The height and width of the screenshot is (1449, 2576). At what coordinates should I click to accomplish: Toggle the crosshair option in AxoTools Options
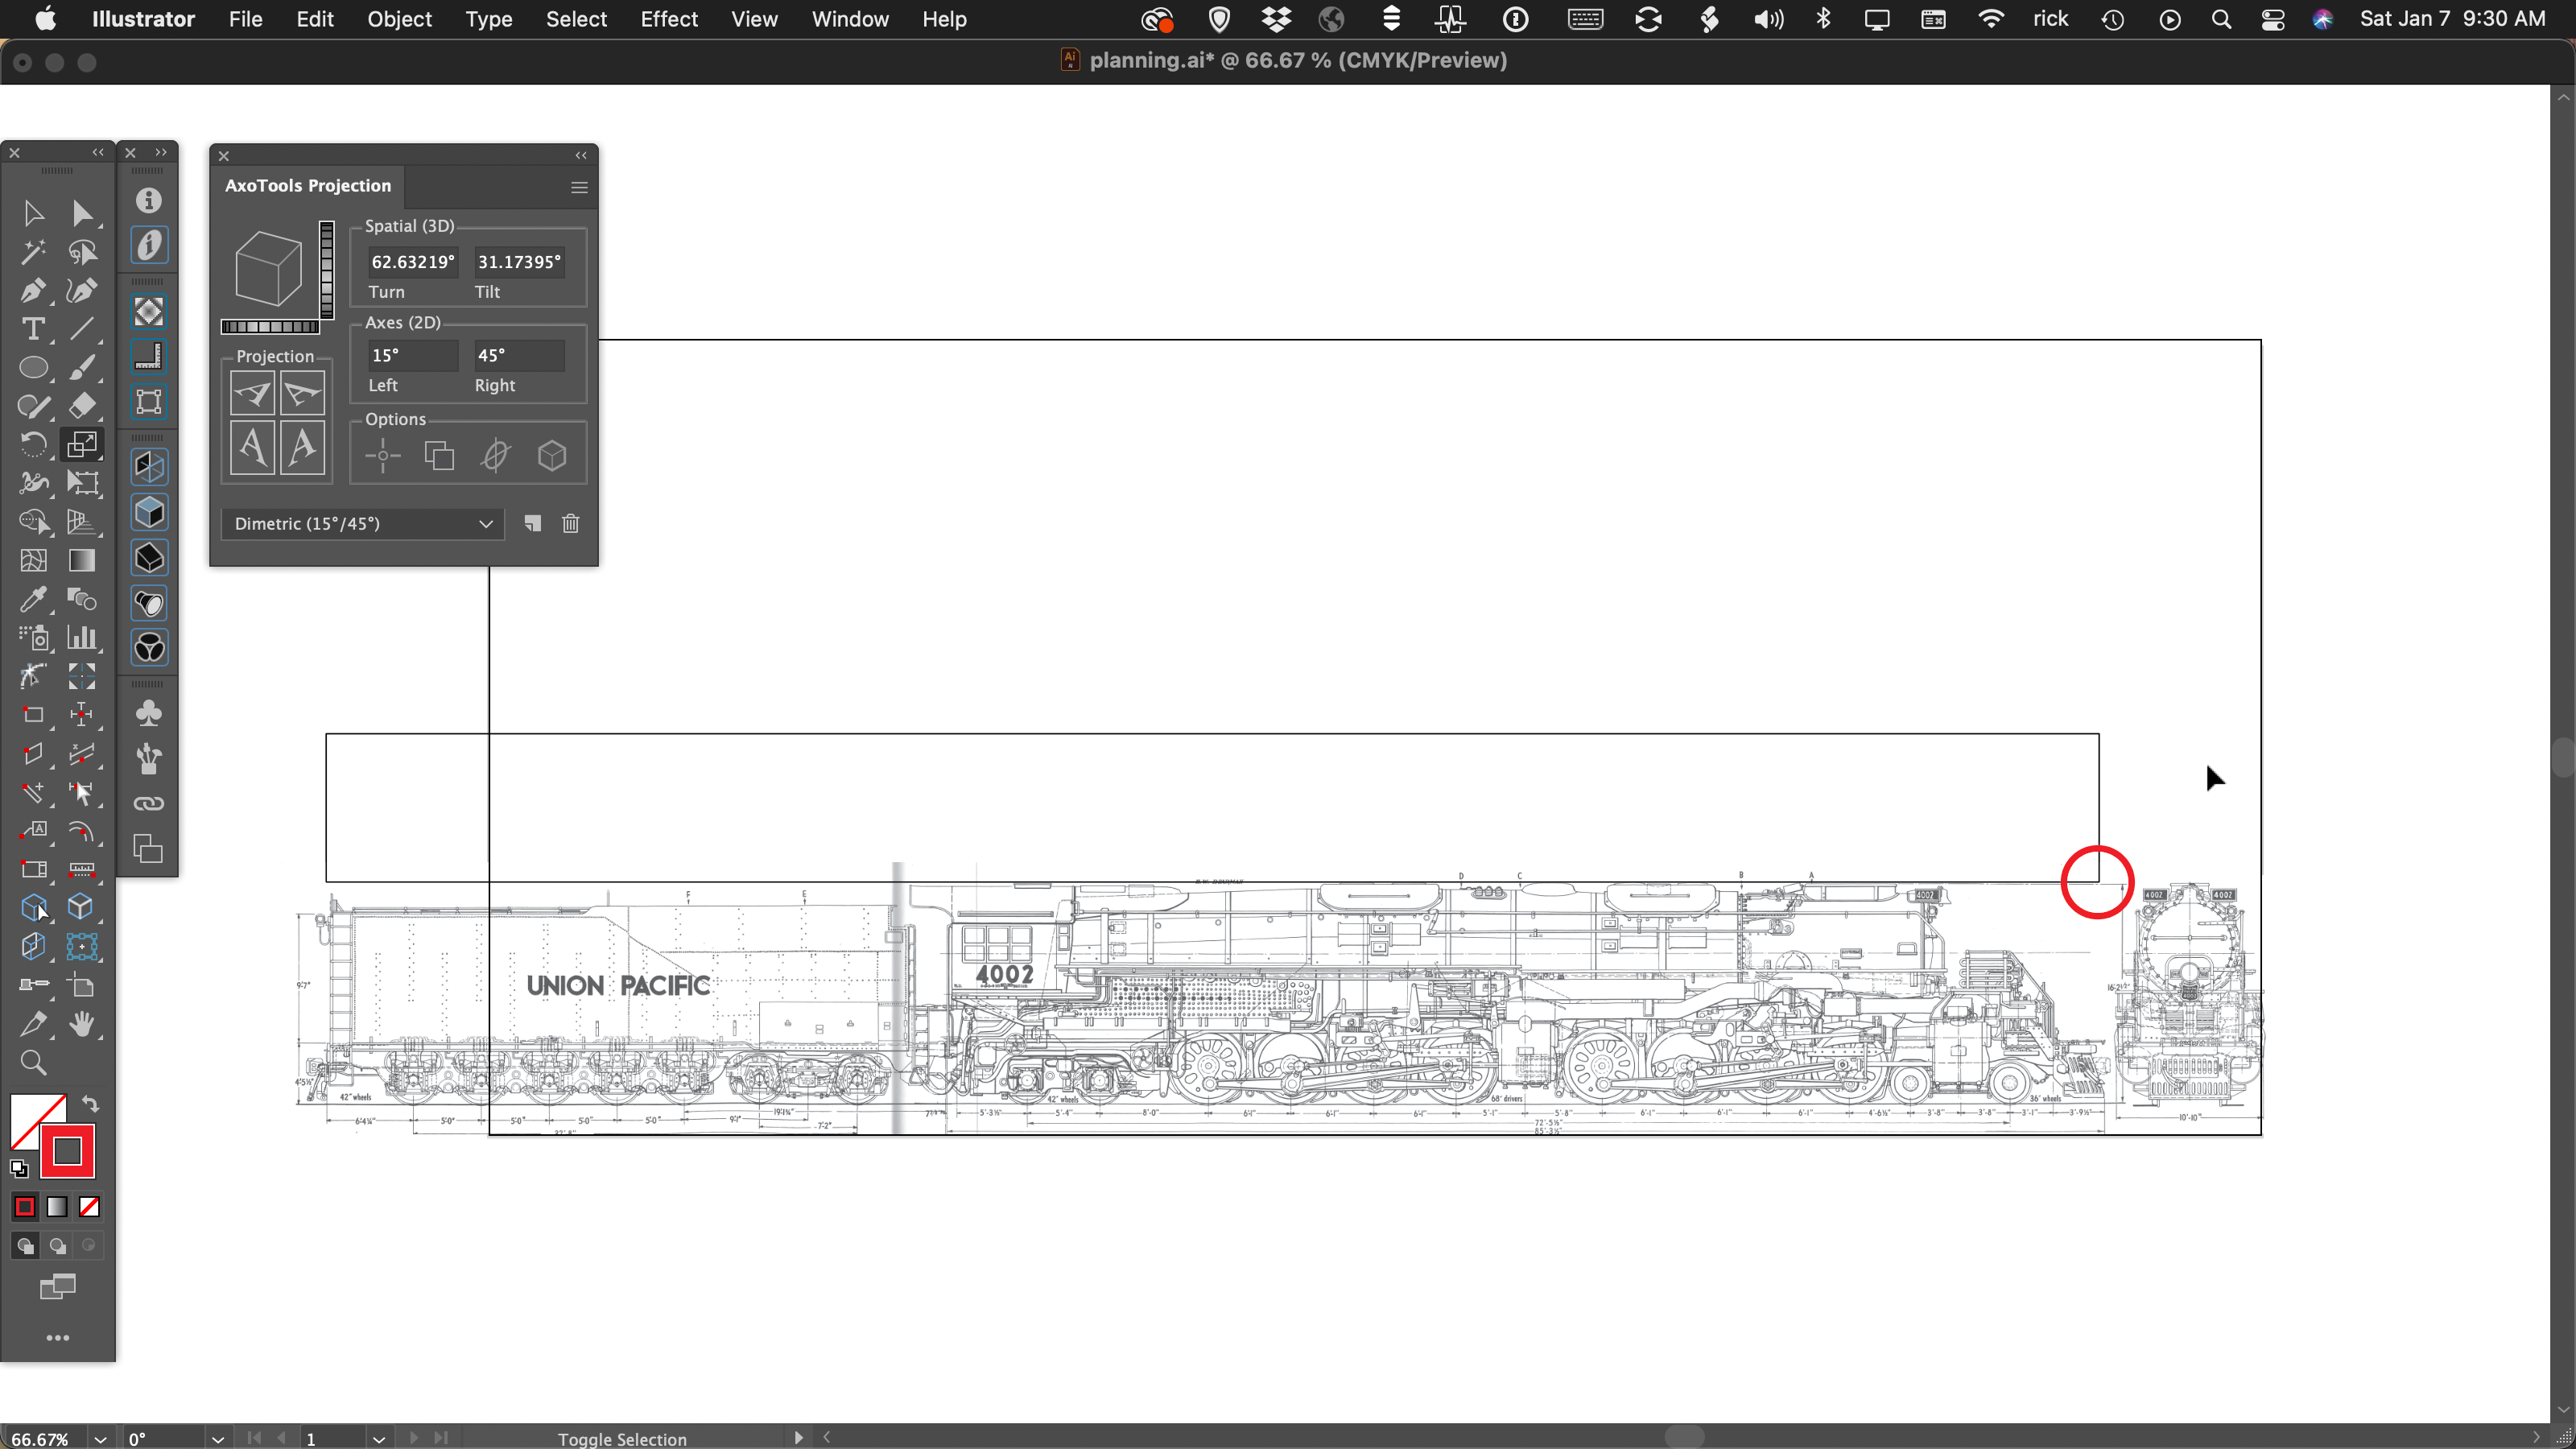[383, 457]
